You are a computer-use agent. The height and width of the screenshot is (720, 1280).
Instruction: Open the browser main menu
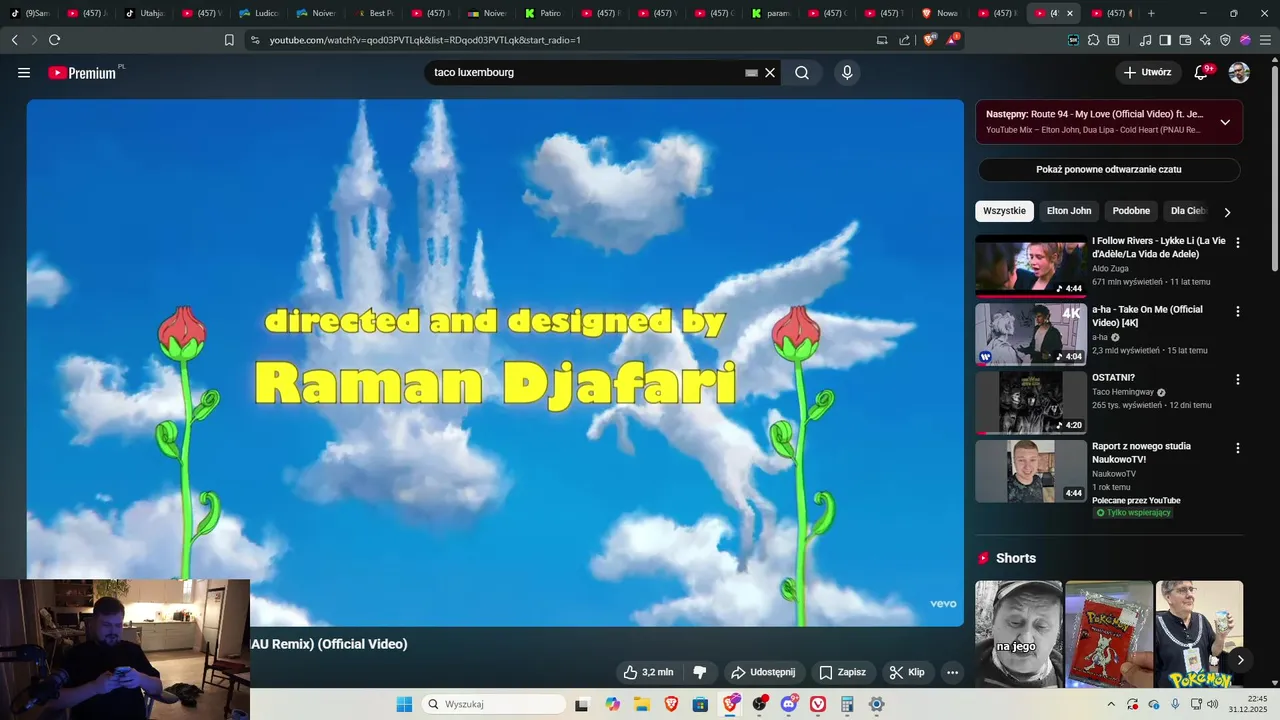coord(1266,40)
